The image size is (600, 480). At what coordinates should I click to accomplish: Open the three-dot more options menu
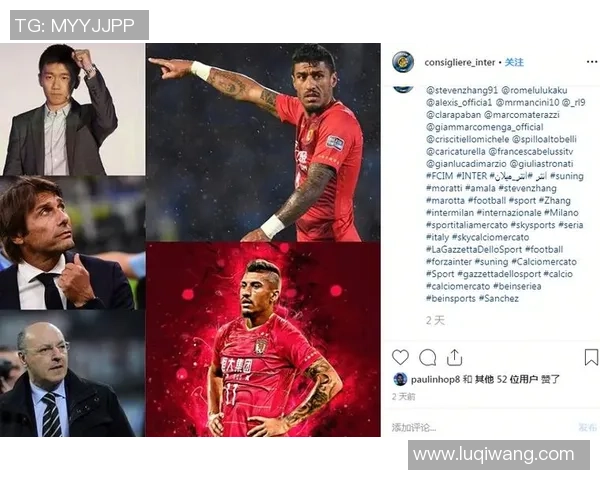tap(592, 62)
